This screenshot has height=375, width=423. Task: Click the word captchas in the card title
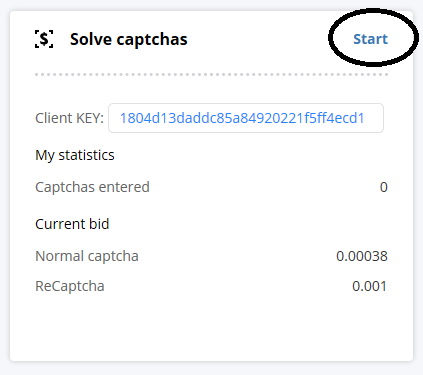[152, 40]
